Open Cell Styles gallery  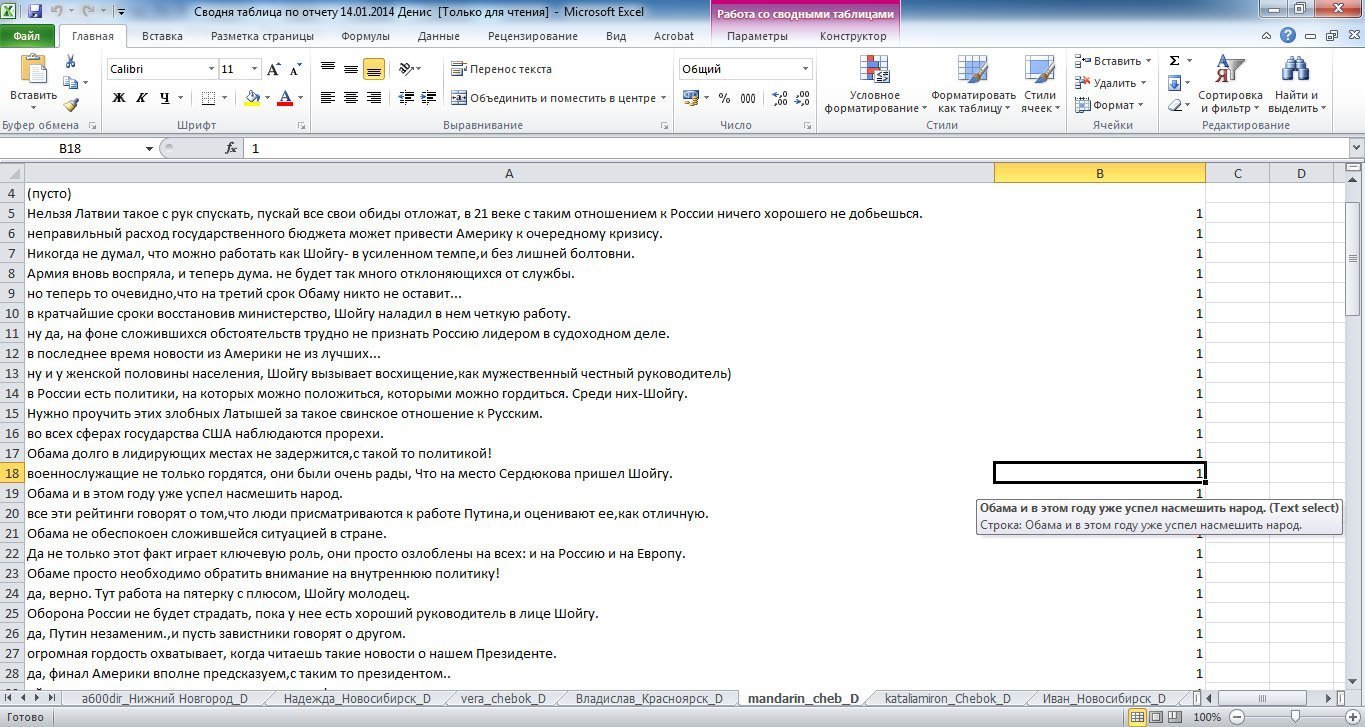coord(1039,71)
